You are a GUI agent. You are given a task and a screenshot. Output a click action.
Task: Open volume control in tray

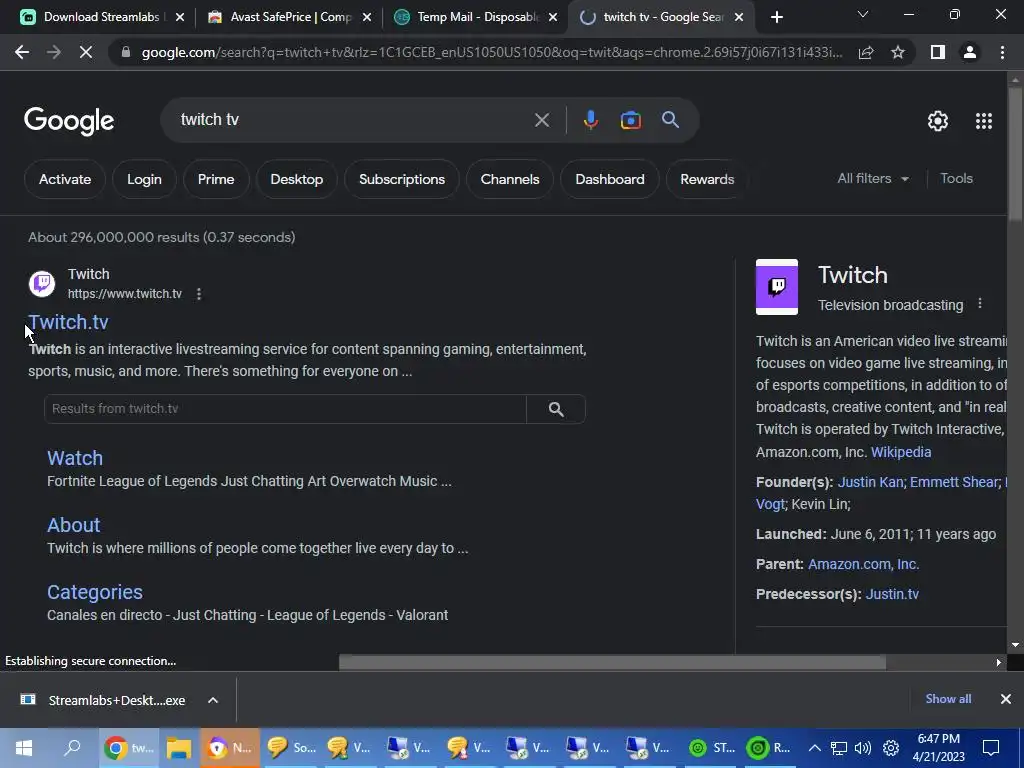pos(863,748)
